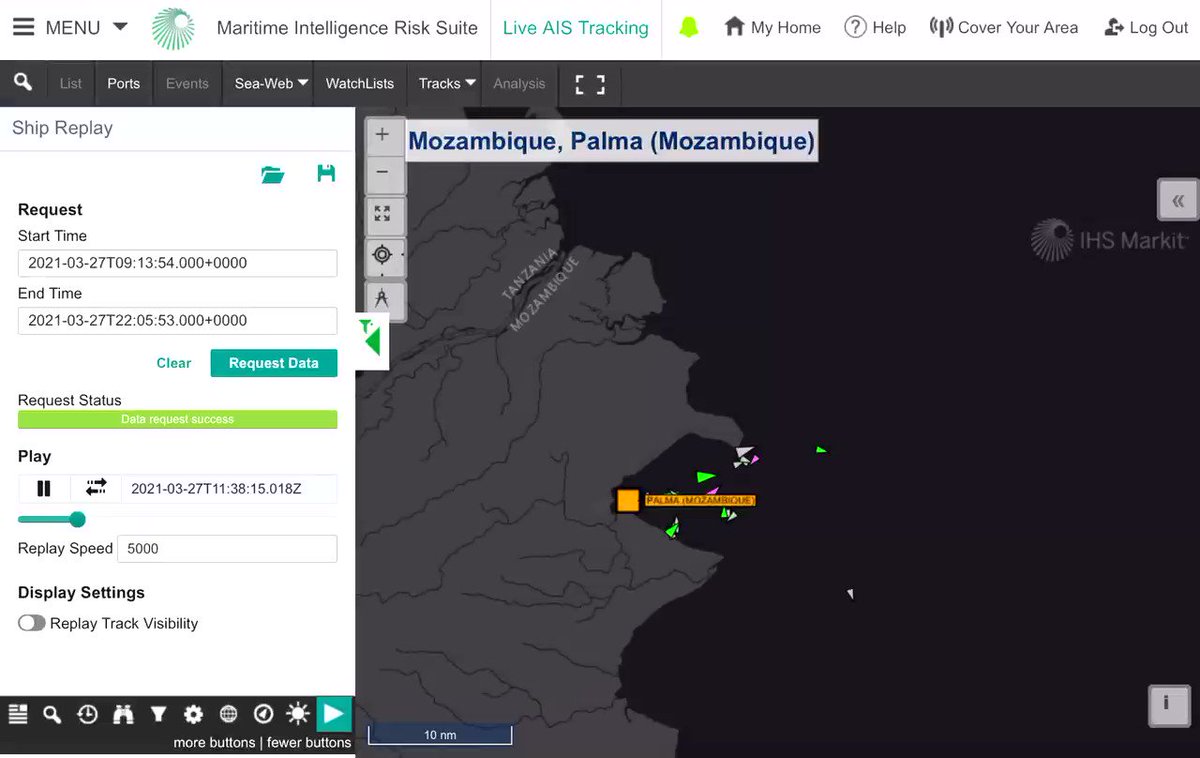Toggle fullscreen map view icon
This screenshot has width=1200, height=758.
click(x=590, y=85)
